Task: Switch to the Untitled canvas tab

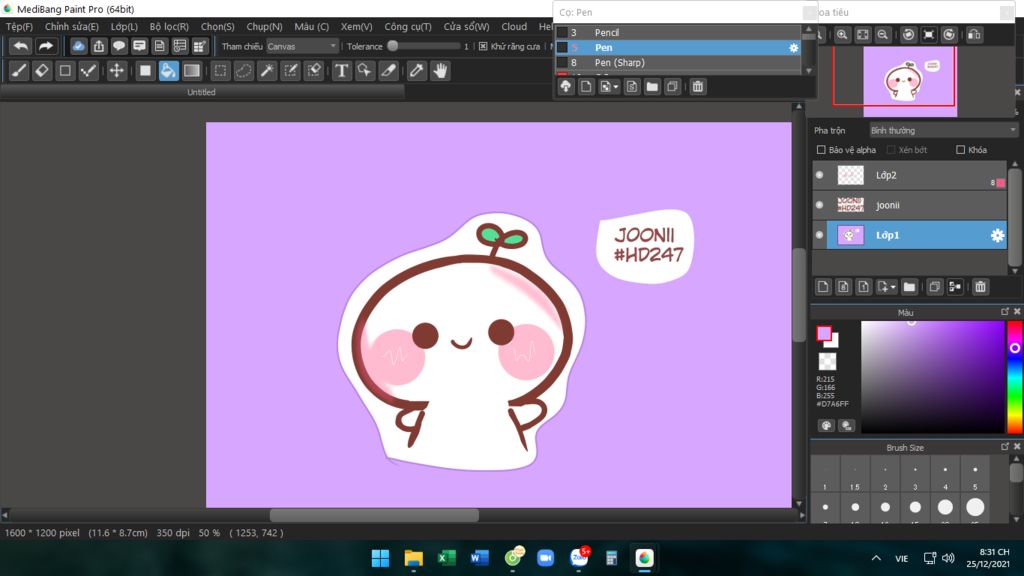Action: [x=201, y=92]
